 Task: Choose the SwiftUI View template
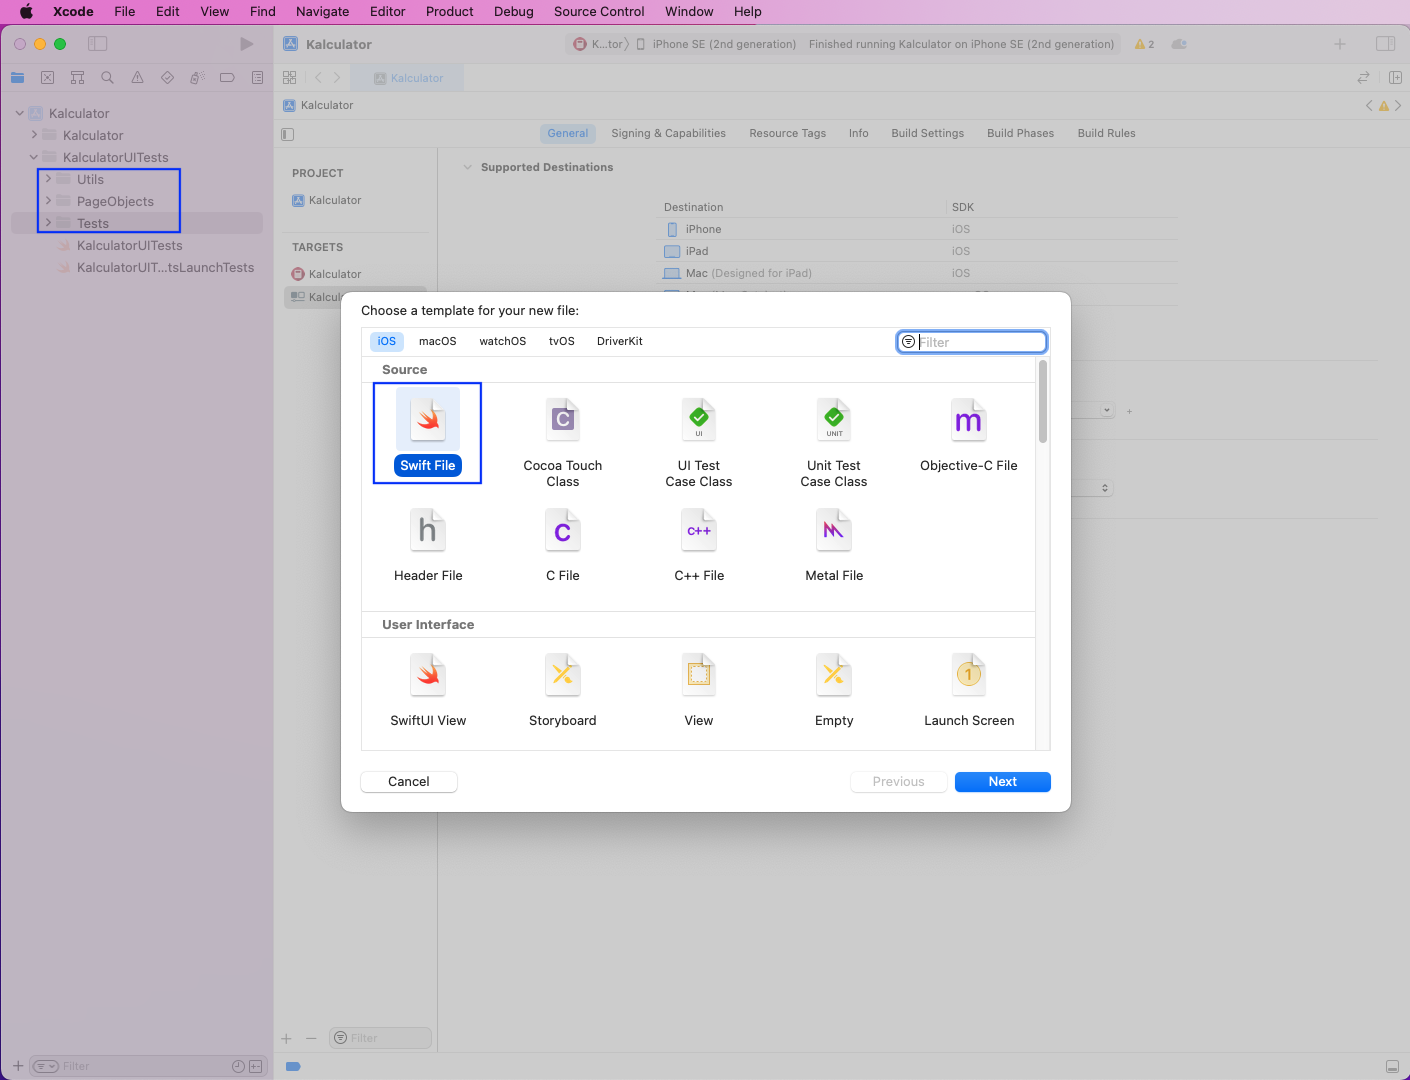[428, 690]
